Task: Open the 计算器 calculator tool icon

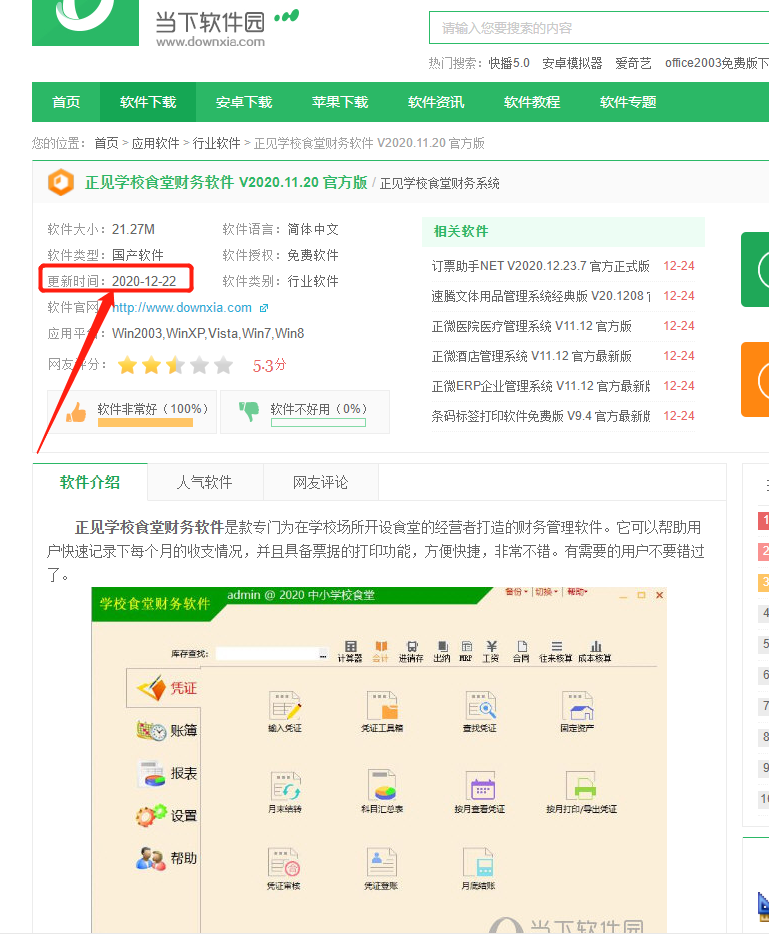Action: [x=350, y=650]
